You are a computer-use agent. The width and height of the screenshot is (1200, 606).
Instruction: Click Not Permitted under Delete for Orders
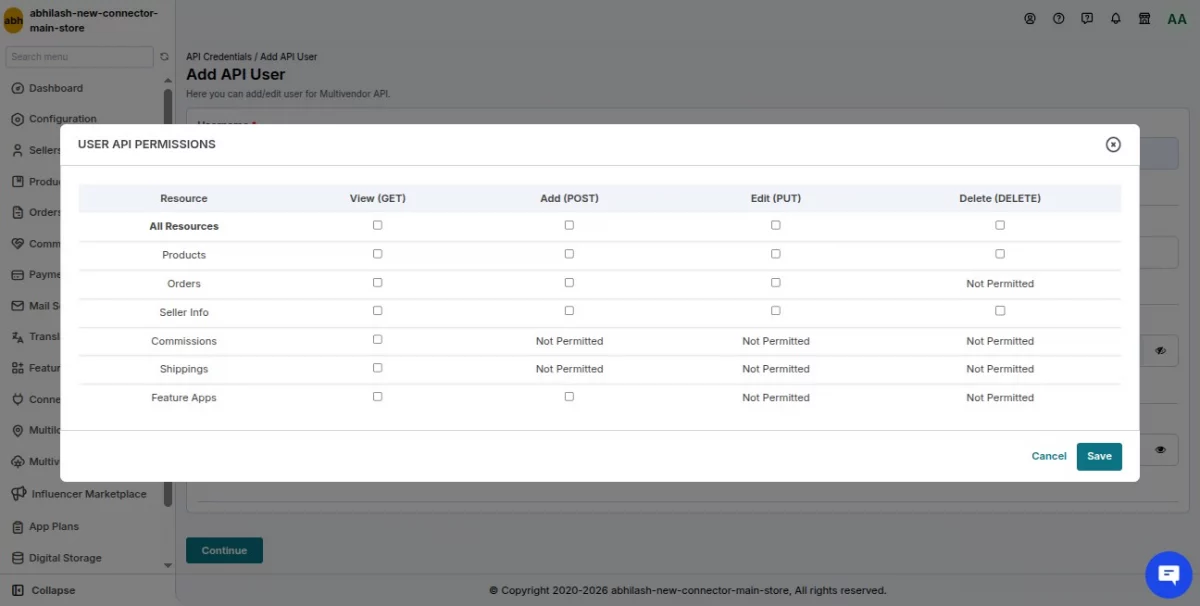pos(1000,284)
